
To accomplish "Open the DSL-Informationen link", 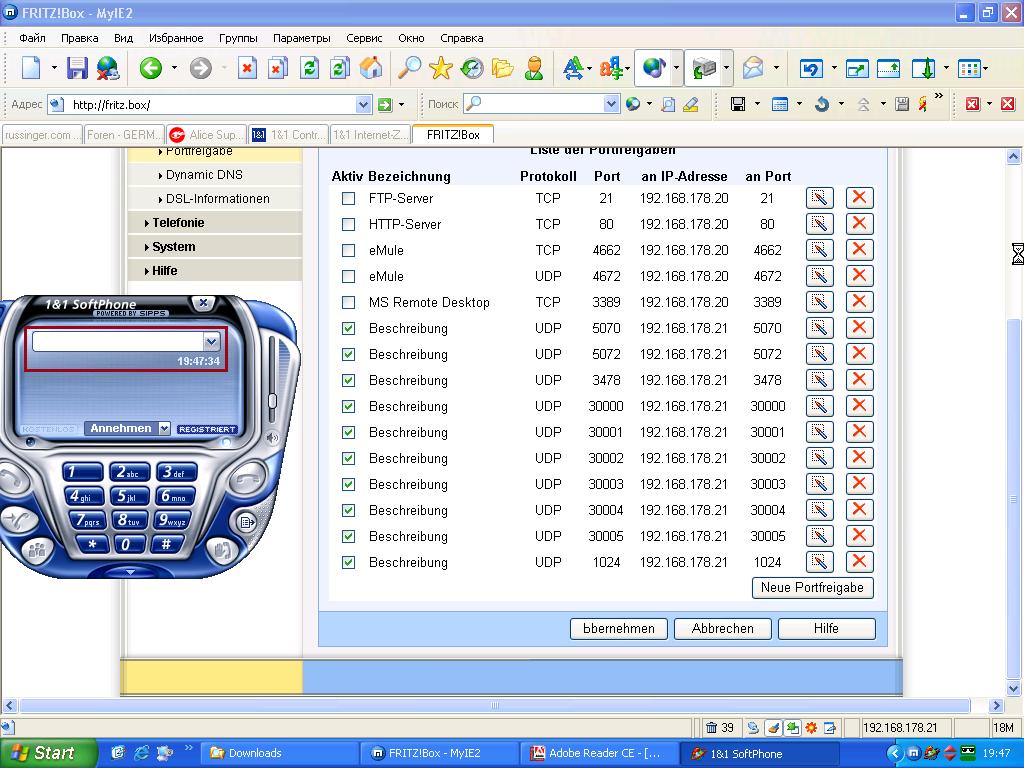I will (217, 199).
